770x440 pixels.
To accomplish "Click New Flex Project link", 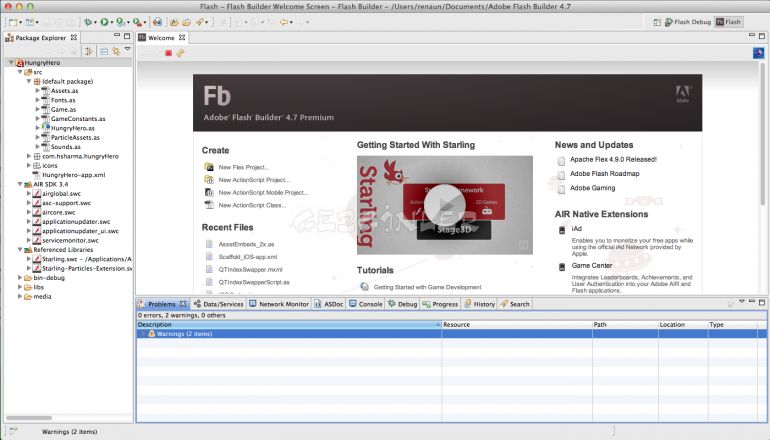I will pos(244,167).
